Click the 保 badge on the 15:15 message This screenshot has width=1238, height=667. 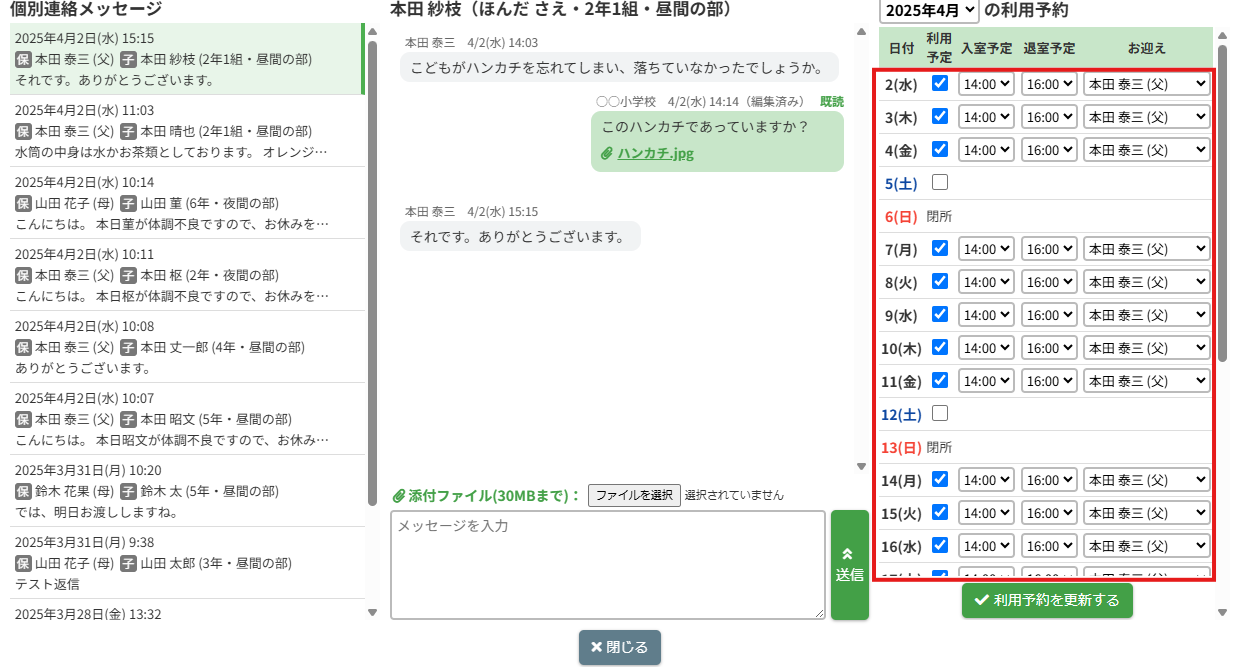point(24,59)
